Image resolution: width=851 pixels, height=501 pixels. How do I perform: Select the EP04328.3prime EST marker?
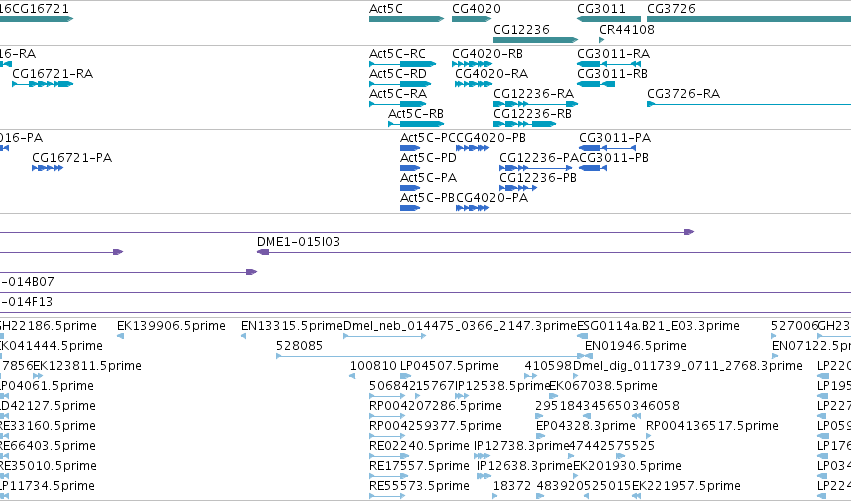point(540,436)
